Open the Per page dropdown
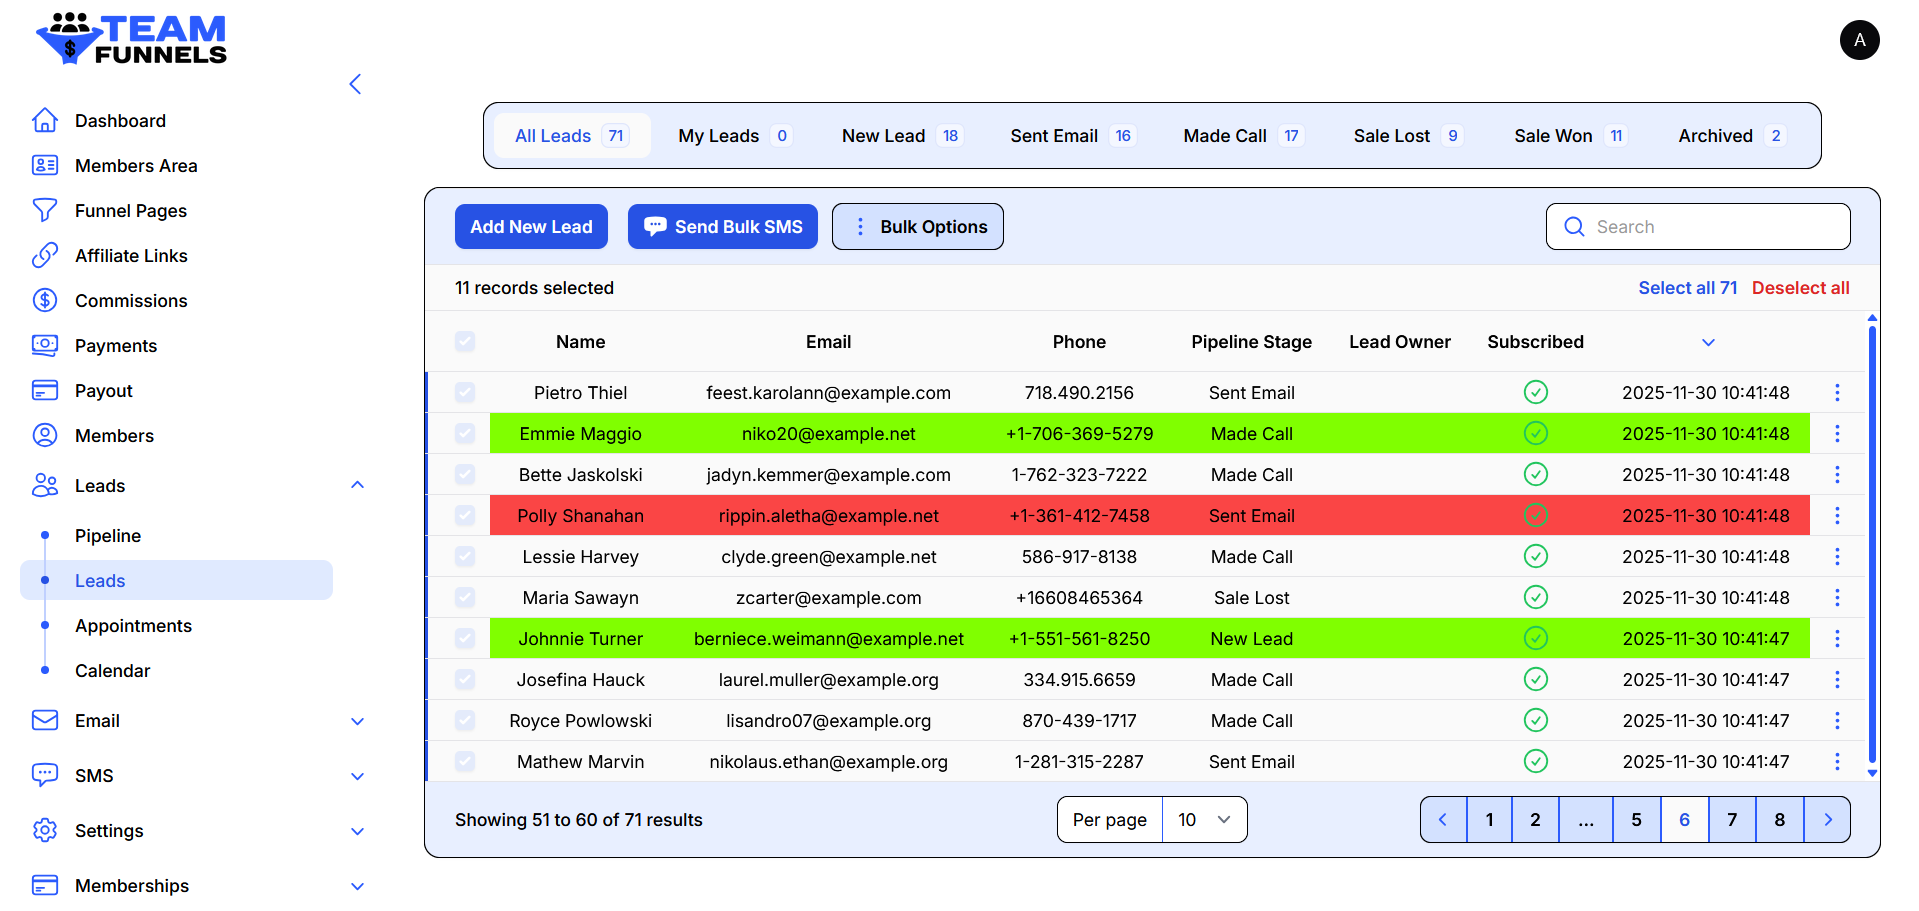1919x911 pixels. (x=1204, y=820)
